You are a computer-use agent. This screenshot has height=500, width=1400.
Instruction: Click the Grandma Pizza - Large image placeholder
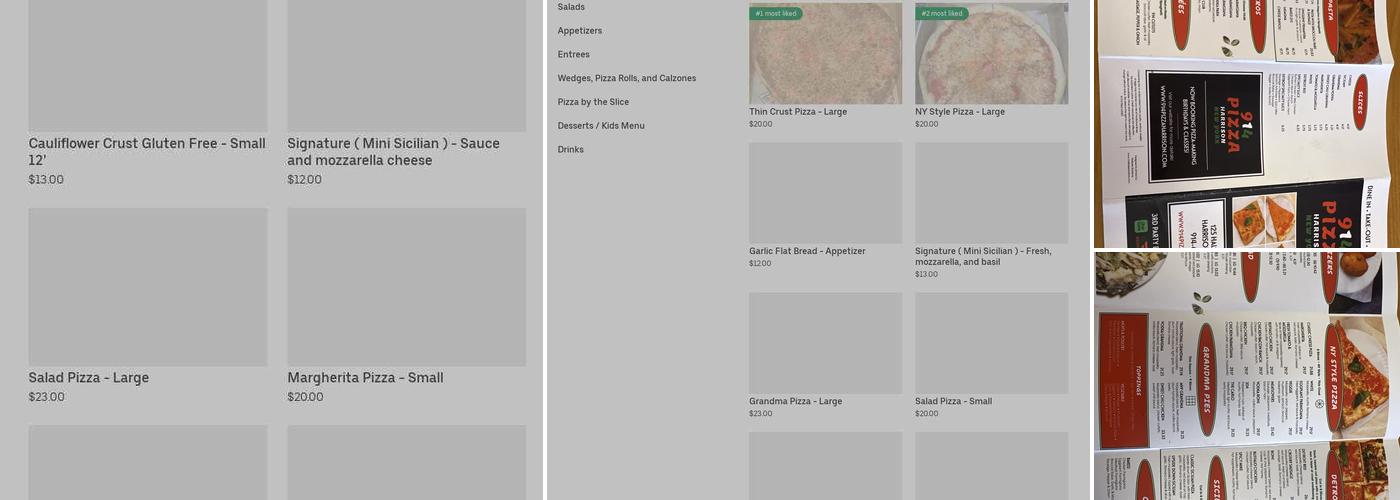tap(825, 343)
